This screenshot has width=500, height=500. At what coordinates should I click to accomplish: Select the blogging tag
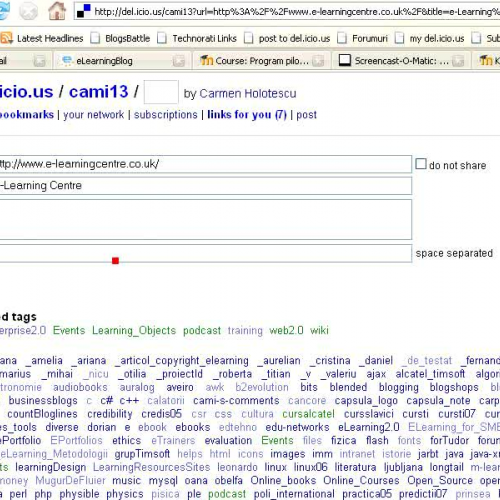point(398,387)
